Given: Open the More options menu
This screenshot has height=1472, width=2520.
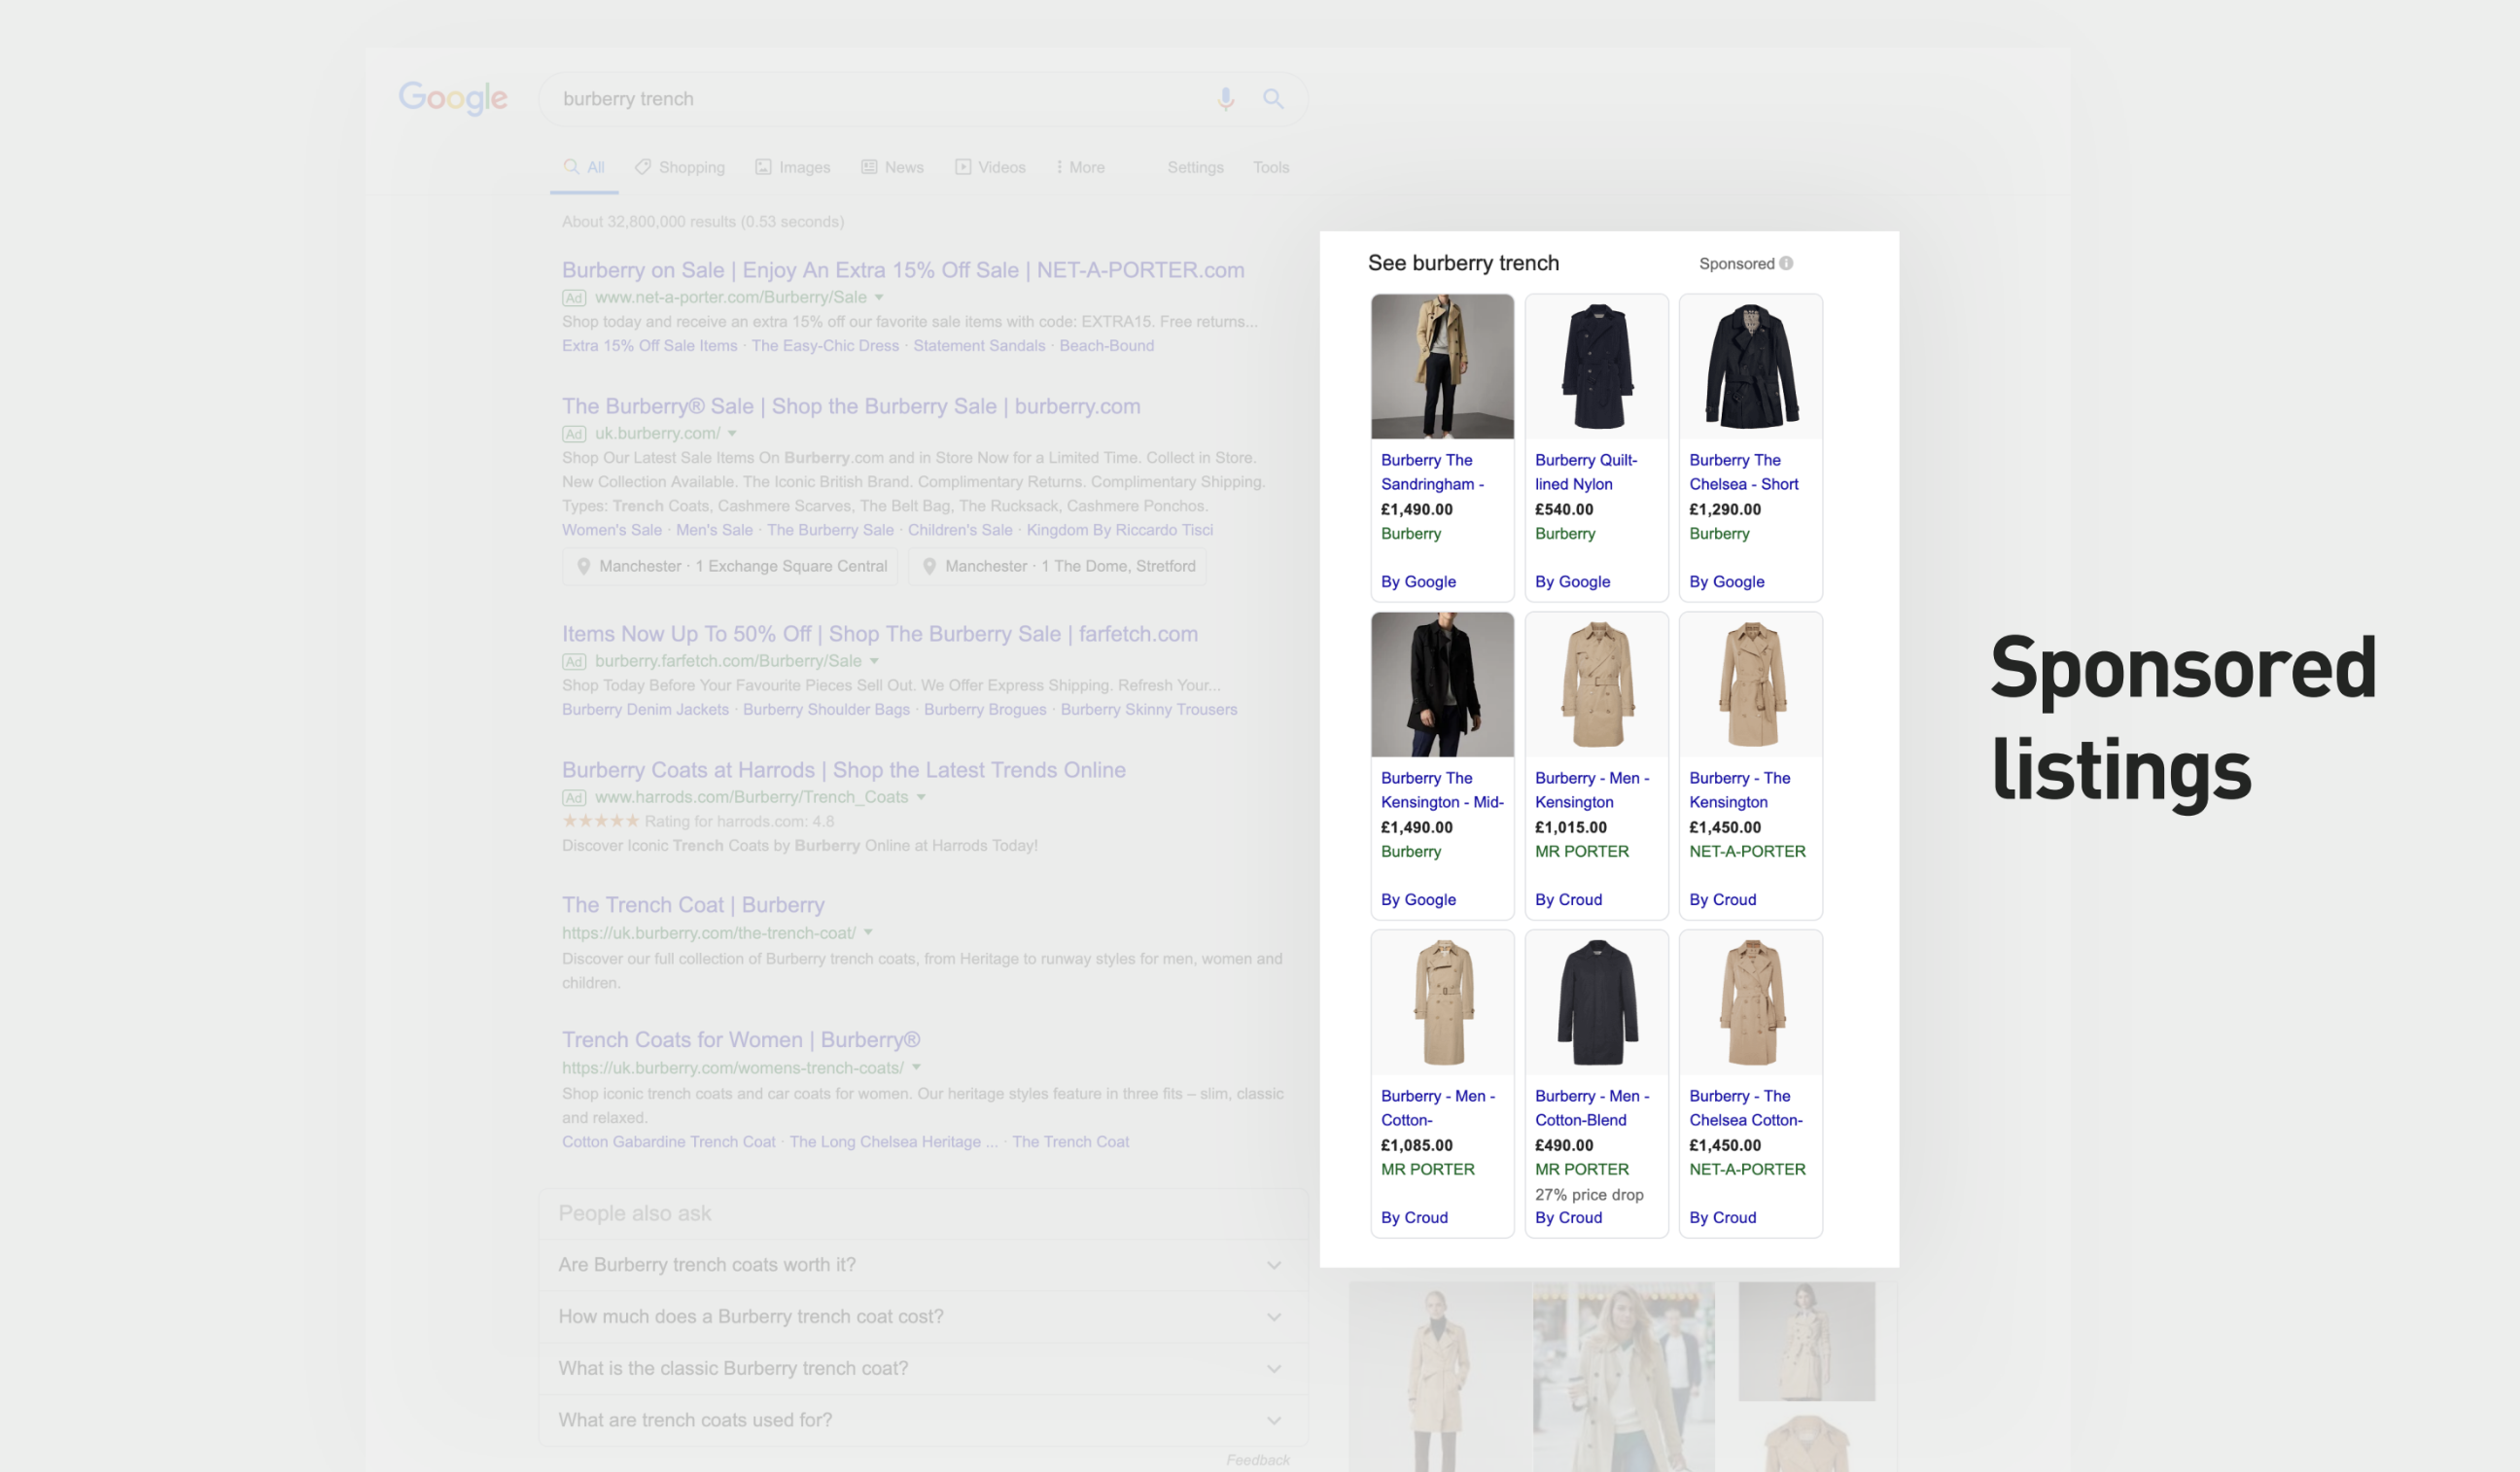Looking at the screenshot, I should pos(1080,167).
